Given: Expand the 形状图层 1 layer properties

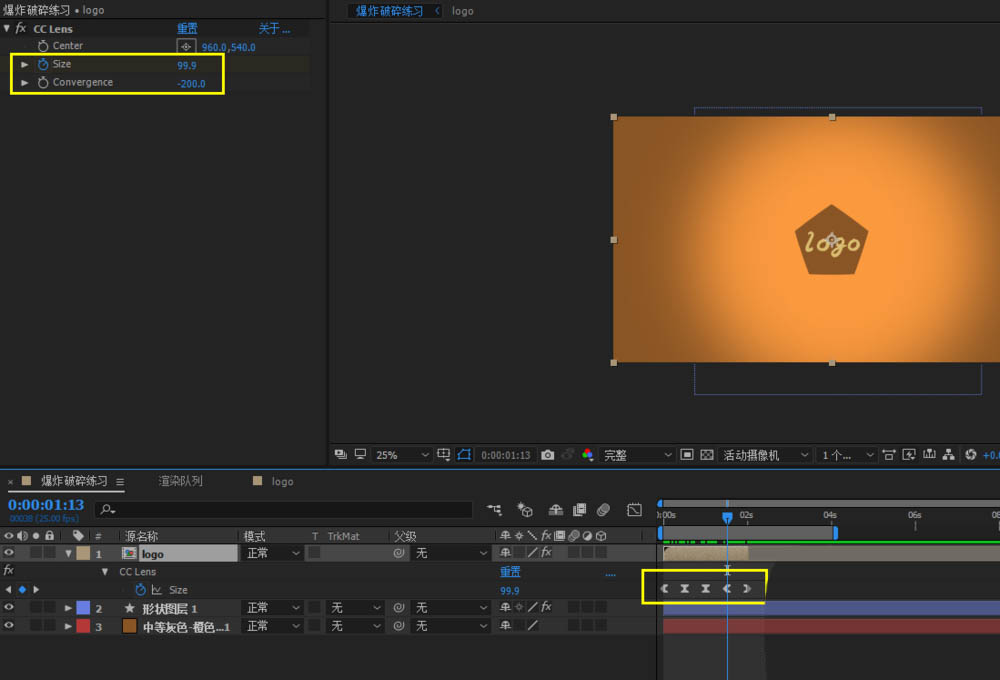Looking at the screenshot, I should 68,608.
